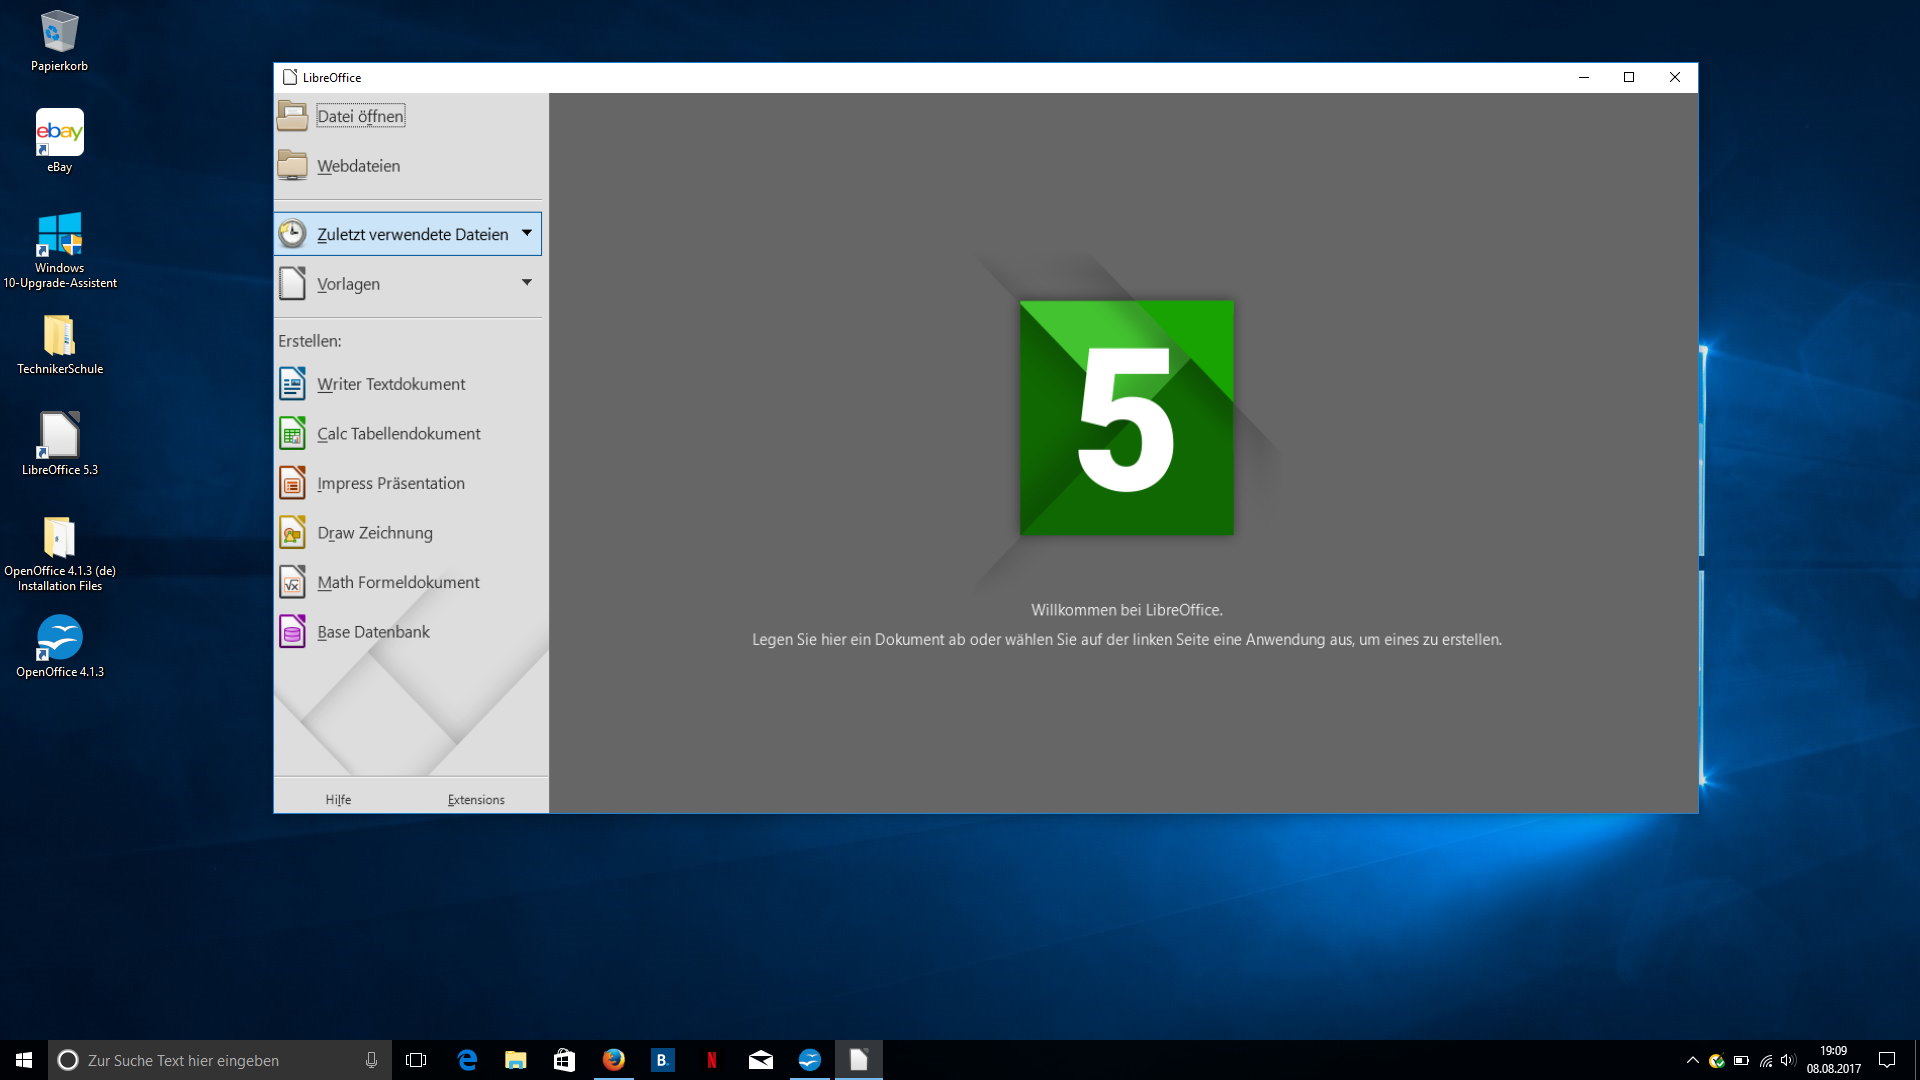This screenshot has width=1920, height=1080.
Task: Click the microphone icon in search box
Action: point(371,1060)
